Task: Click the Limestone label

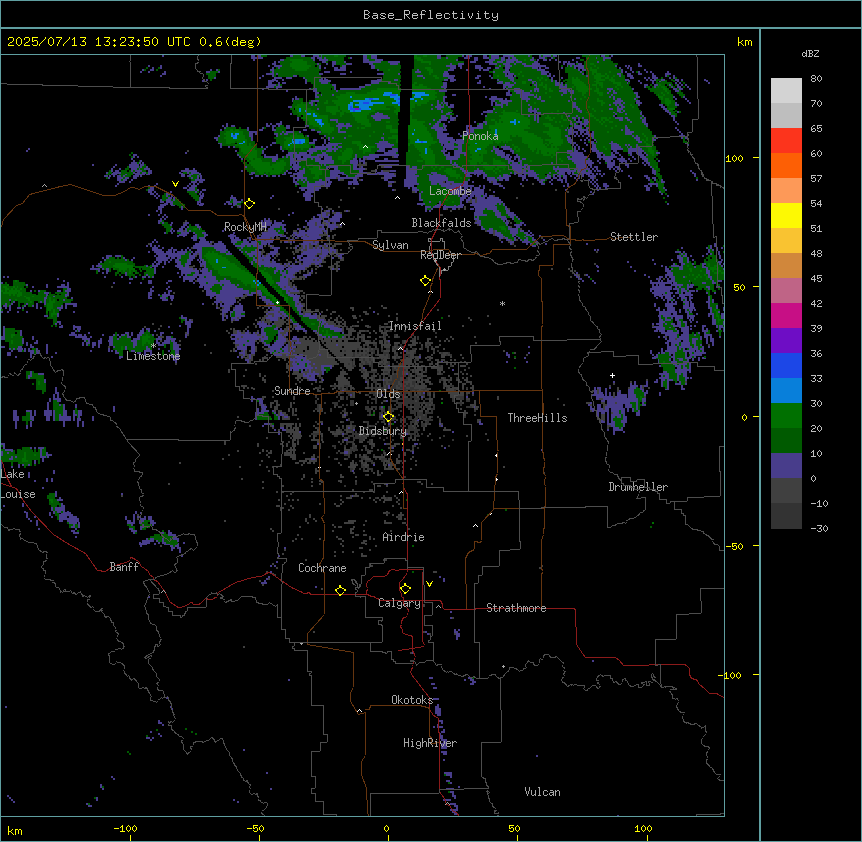Action: tap(153, 356)
